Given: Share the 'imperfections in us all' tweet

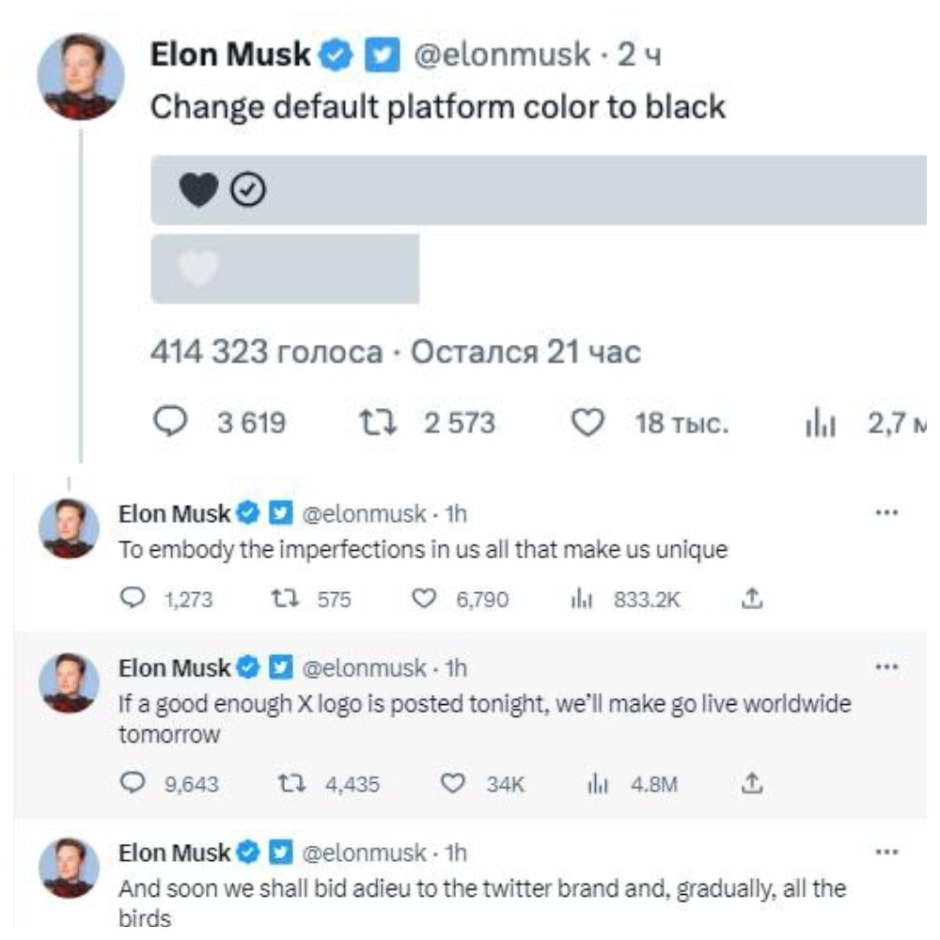Looking at the screenshot, I should [x=752, y=599].
